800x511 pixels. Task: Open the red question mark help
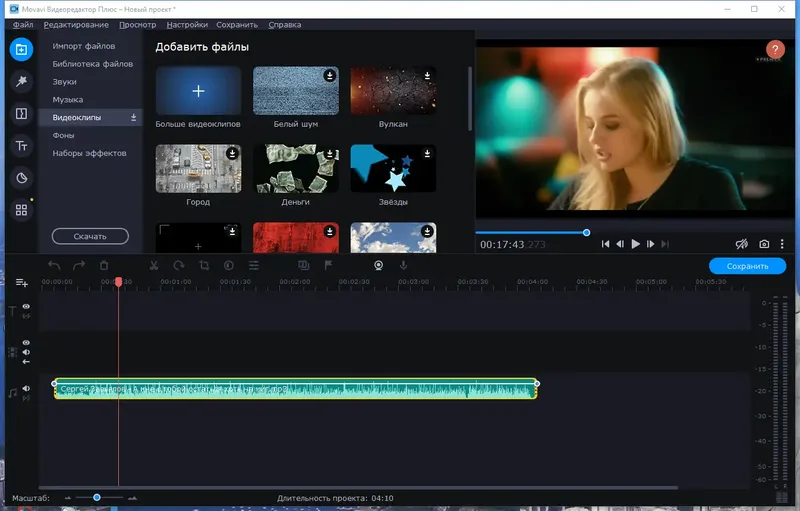coord(775,49)
